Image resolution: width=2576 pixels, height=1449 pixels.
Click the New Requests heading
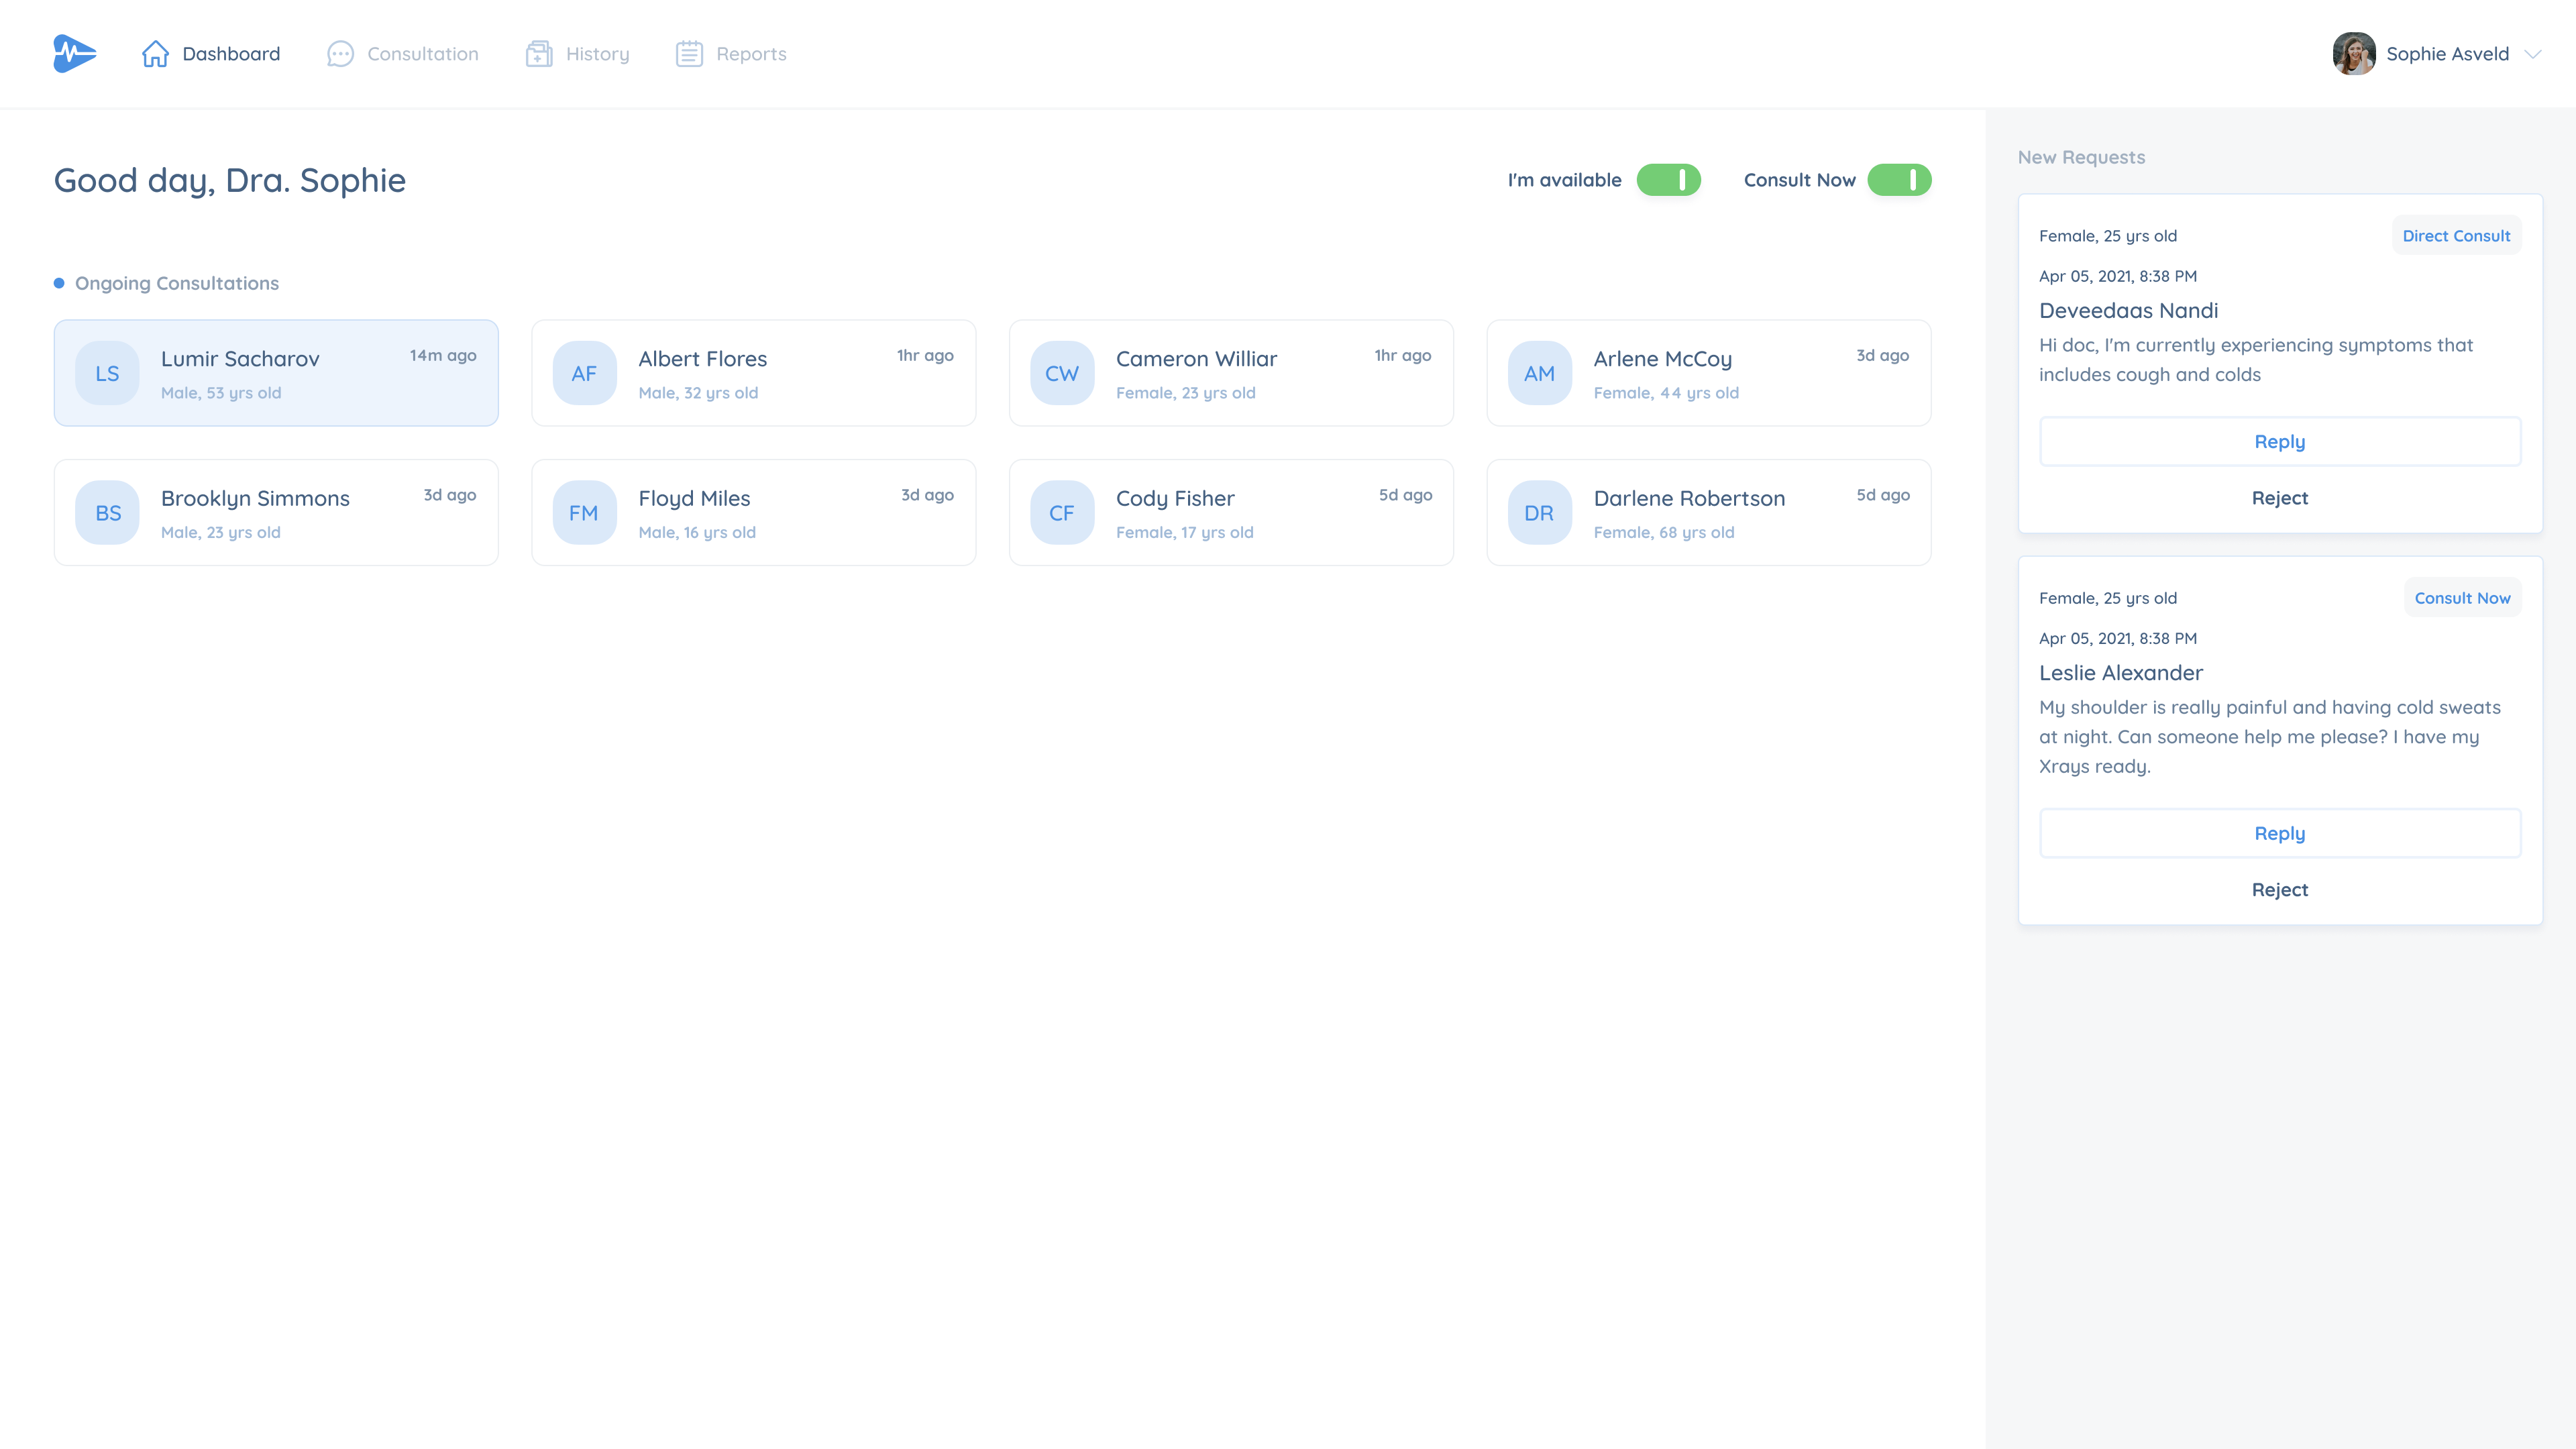coord(2081,157)
